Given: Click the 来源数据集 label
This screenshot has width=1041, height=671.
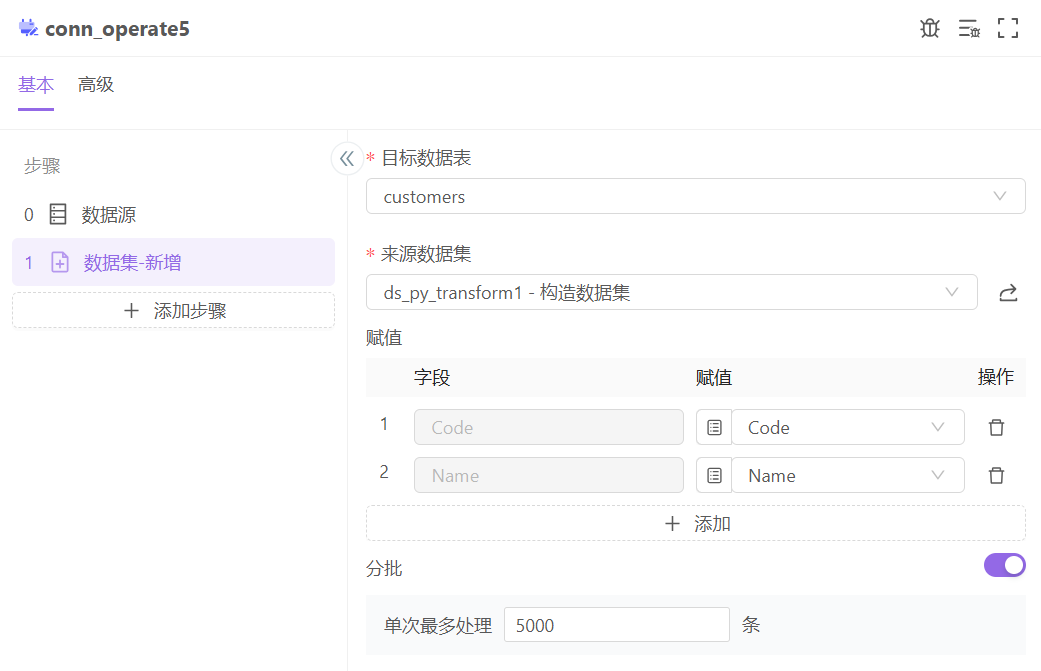Looking at the screenshot, I should 426,254.
